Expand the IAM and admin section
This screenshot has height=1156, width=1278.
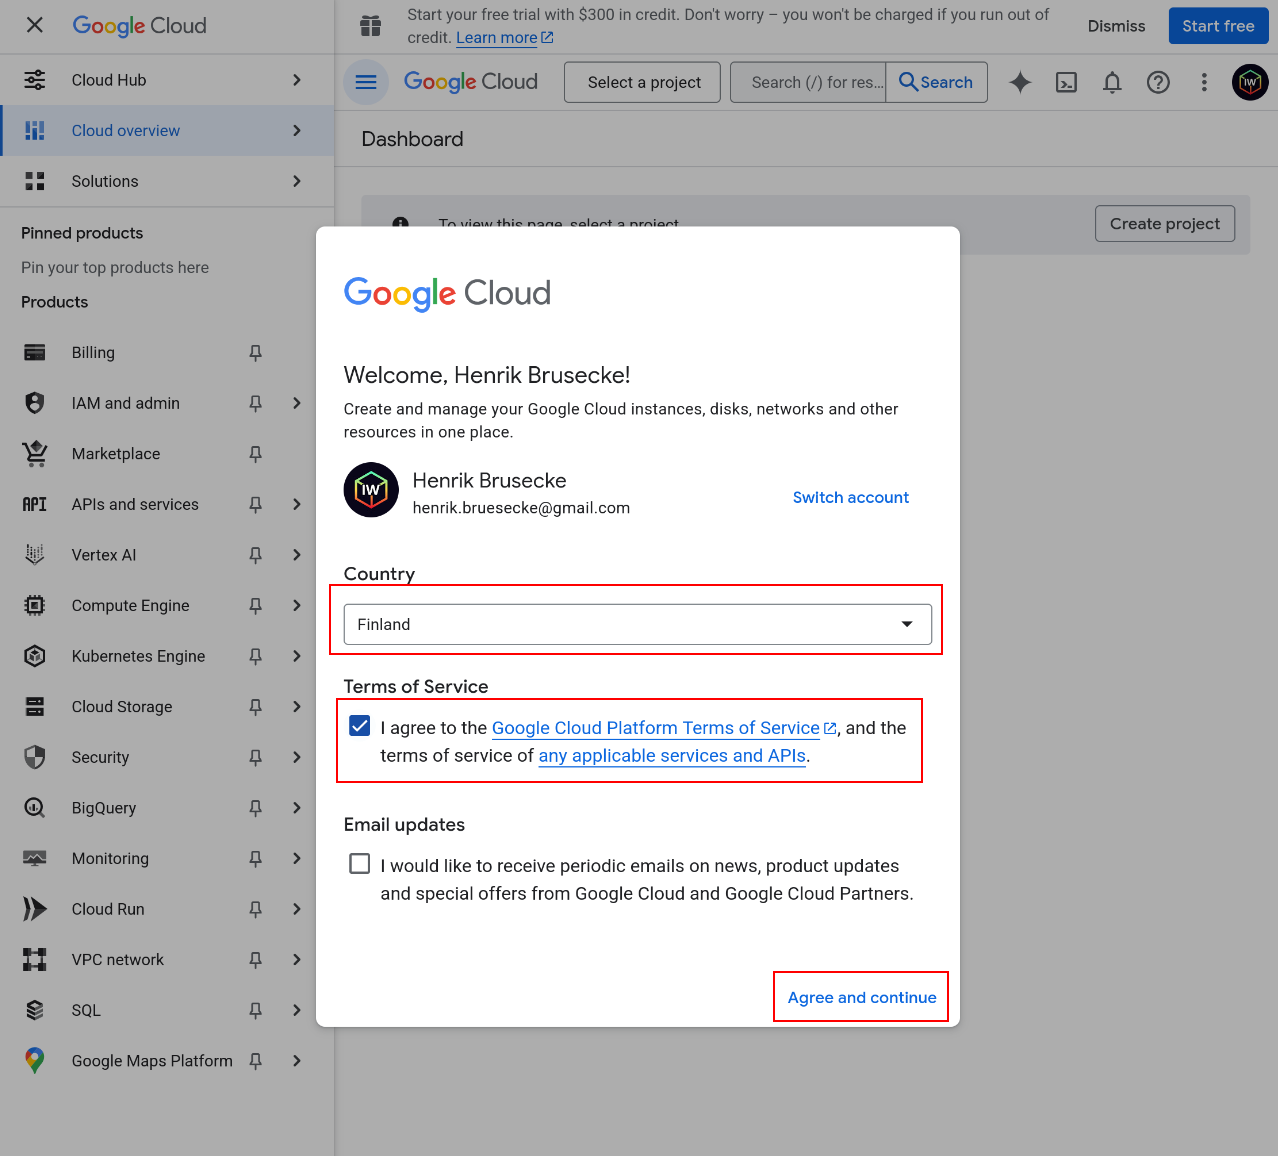297,403
